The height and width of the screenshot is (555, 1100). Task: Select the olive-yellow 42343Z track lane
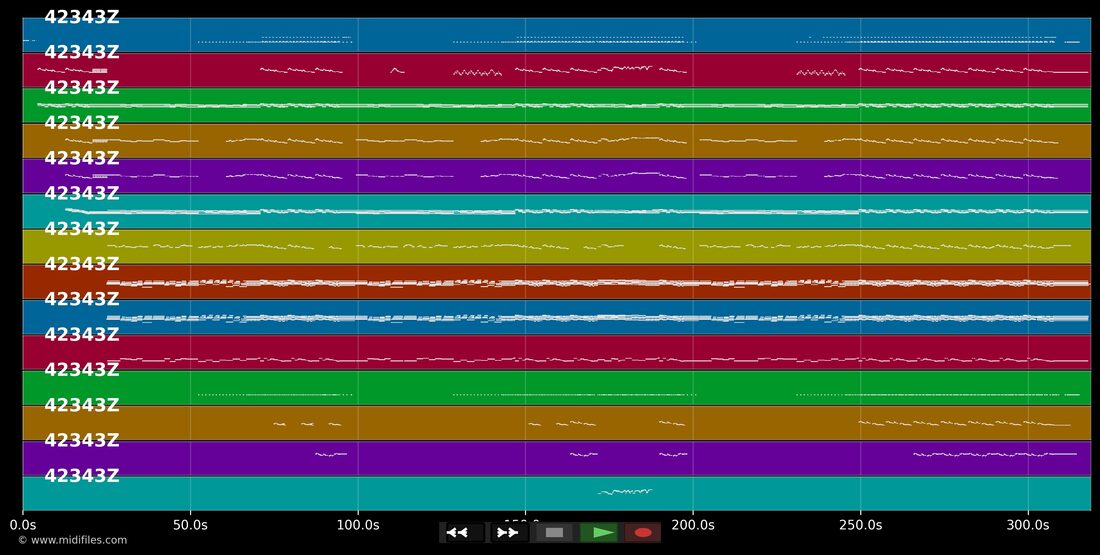pyautogui.click(x=556, y=246)
